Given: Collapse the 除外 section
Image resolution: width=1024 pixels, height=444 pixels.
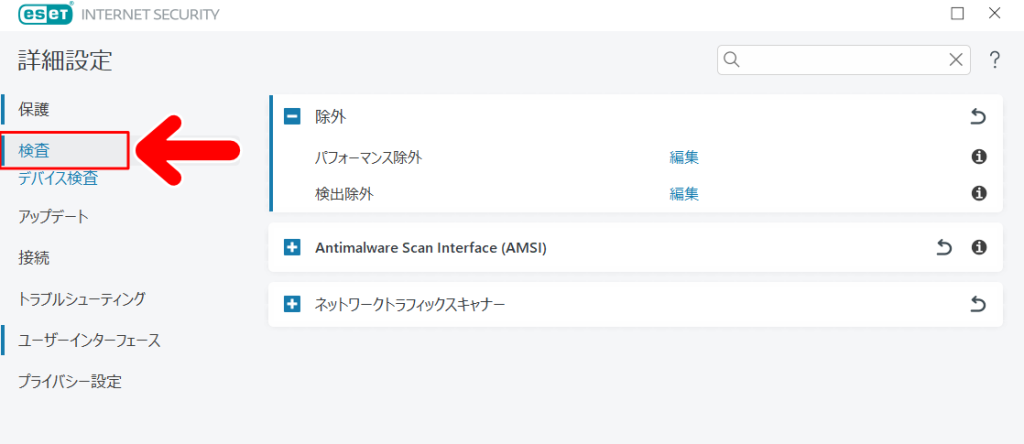Looking at the screenshot, I should (x=292, y=117).
